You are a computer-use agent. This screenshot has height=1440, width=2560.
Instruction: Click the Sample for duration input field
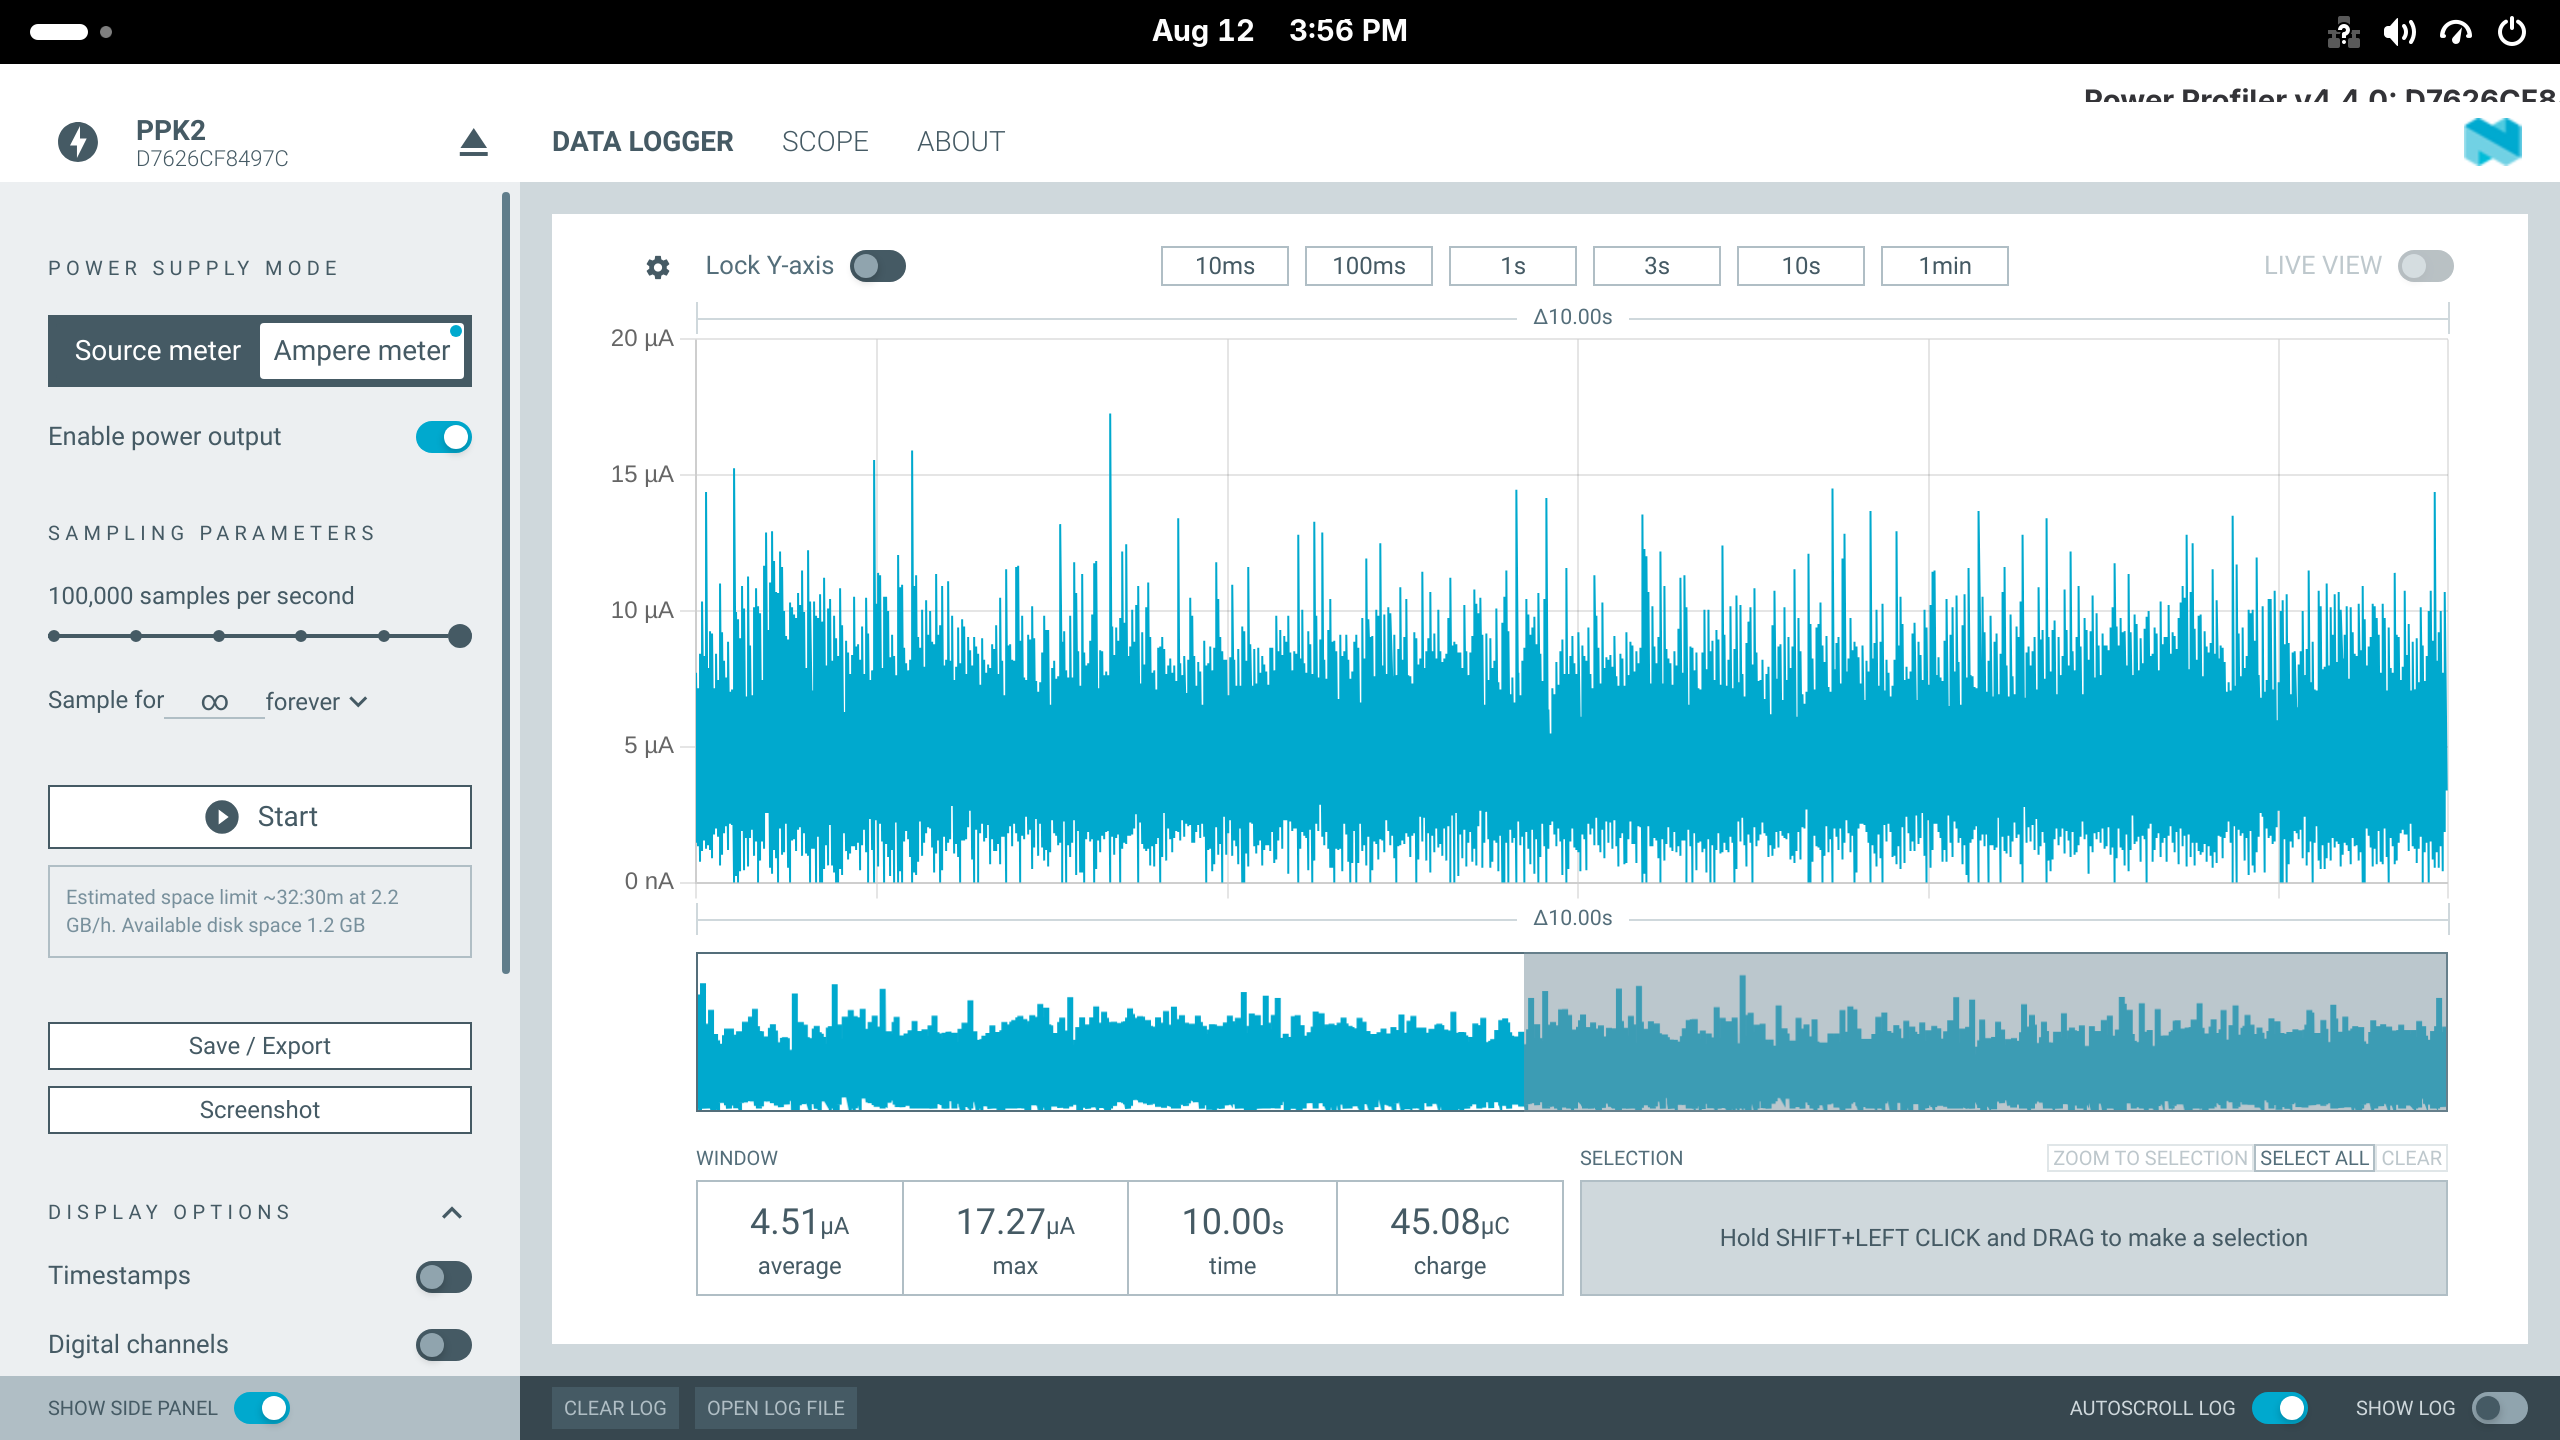tap(214, 702)
